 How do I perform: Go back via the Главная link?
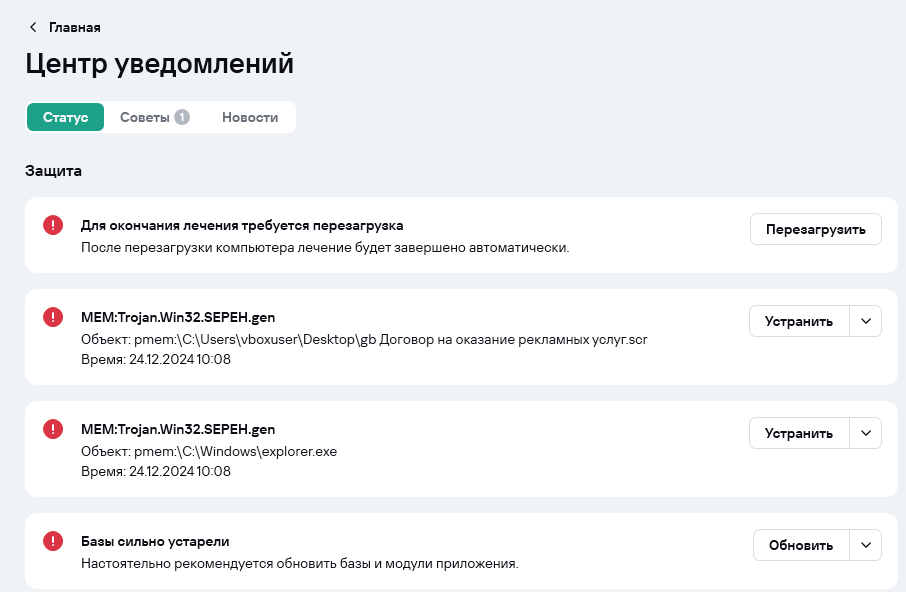click(74, 27)
